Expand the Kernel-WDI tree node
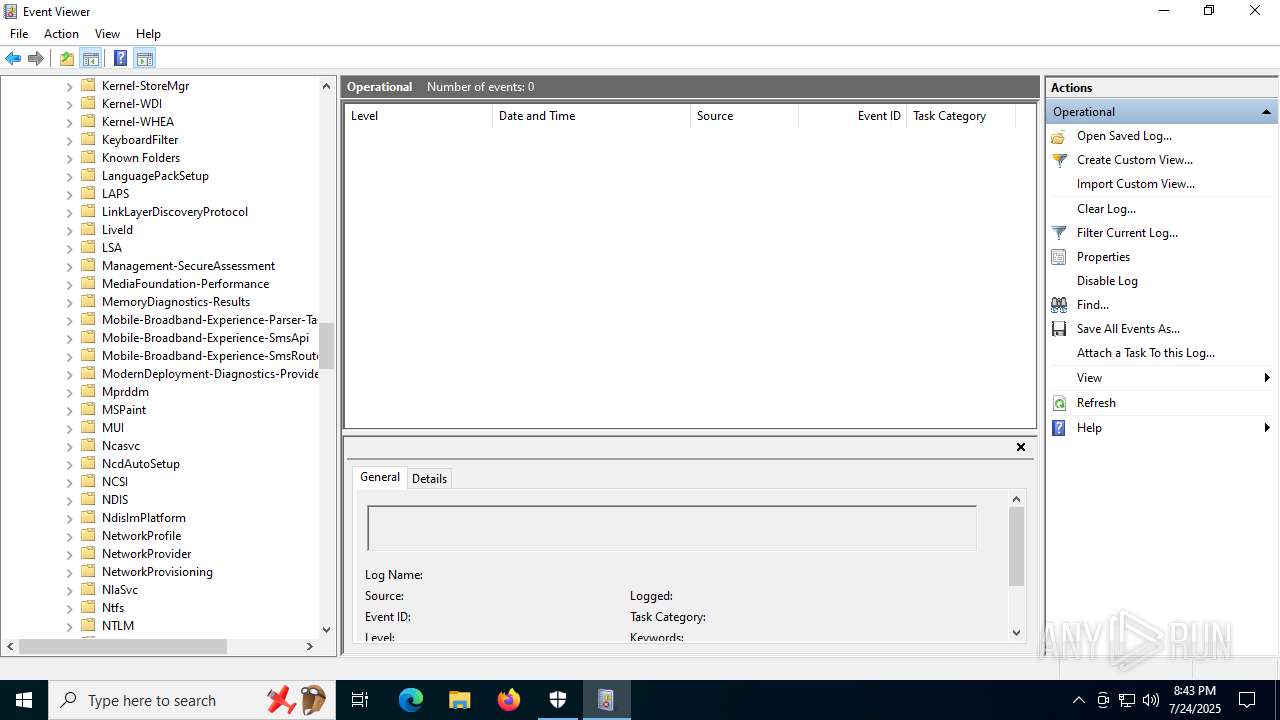This screenshot has width=1280, height=720. pos(70,104)
